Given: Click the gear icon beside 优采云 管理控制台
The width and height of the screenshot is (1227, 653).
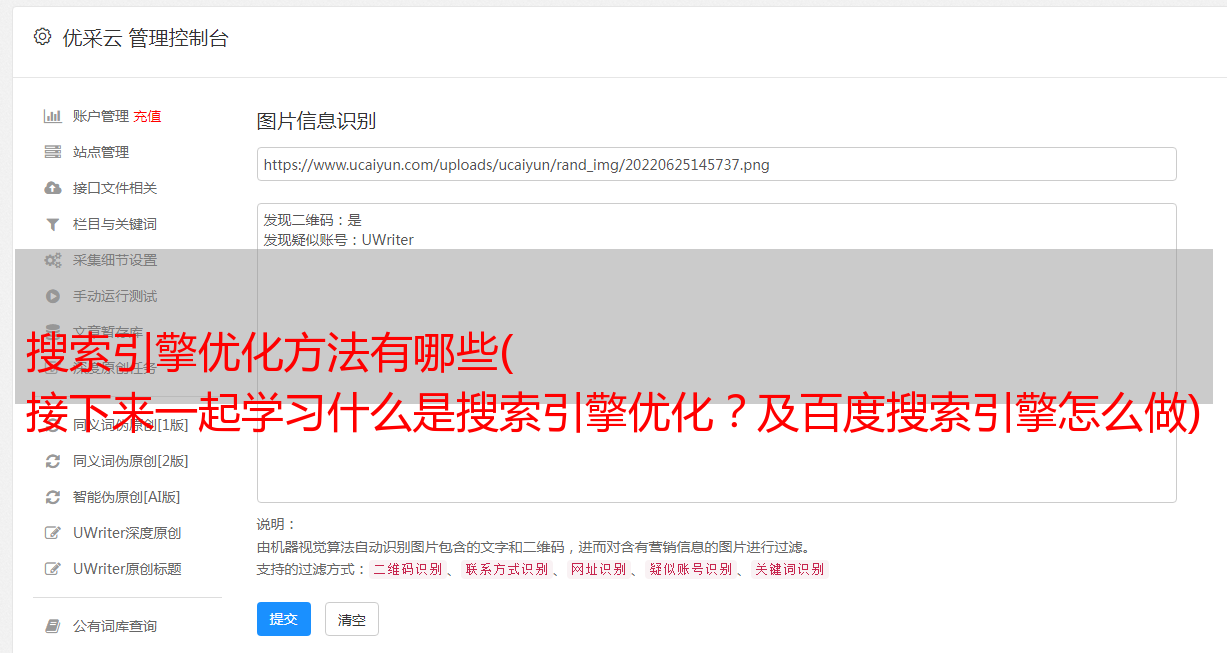Looking at the screenshot, I should click(x=42, y=37).
